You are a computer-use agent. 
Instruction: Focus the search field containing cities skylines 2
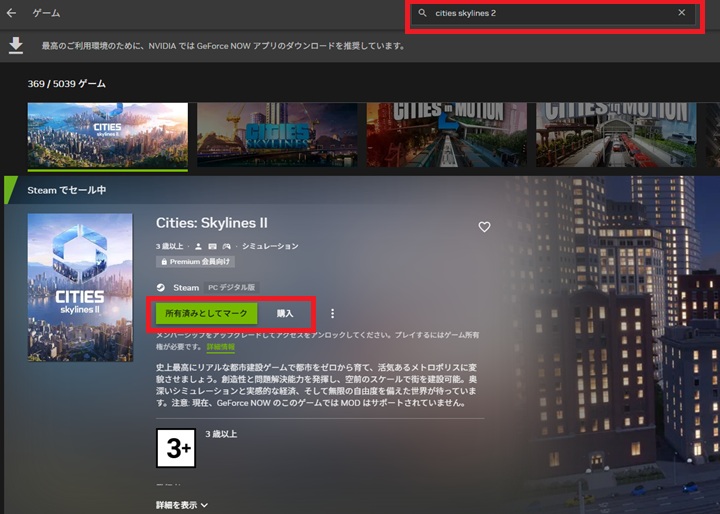pos(550,14)
